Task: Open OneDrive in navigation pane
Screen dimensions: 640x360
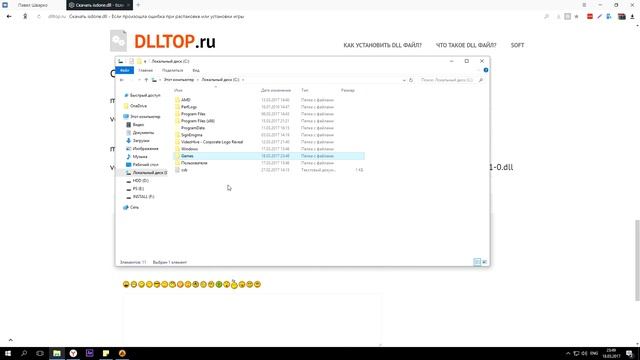Action: 138,106
